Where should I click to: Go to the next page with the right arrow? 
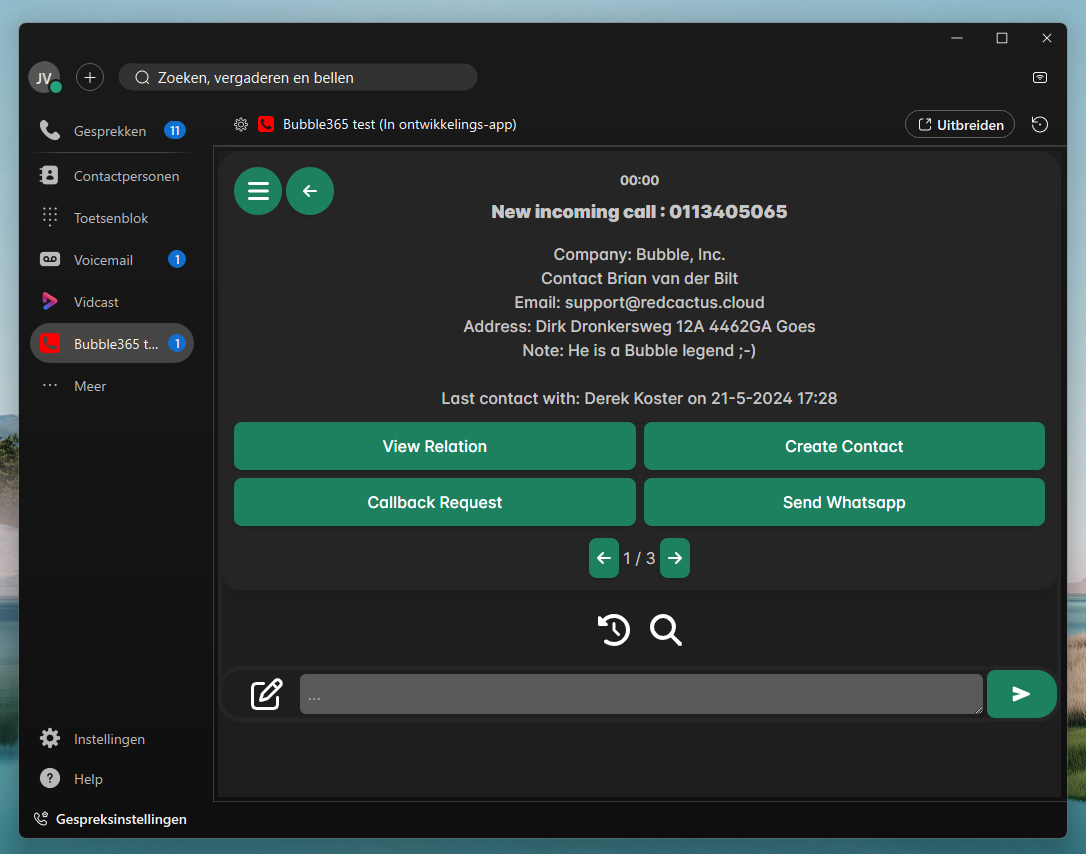675,558
